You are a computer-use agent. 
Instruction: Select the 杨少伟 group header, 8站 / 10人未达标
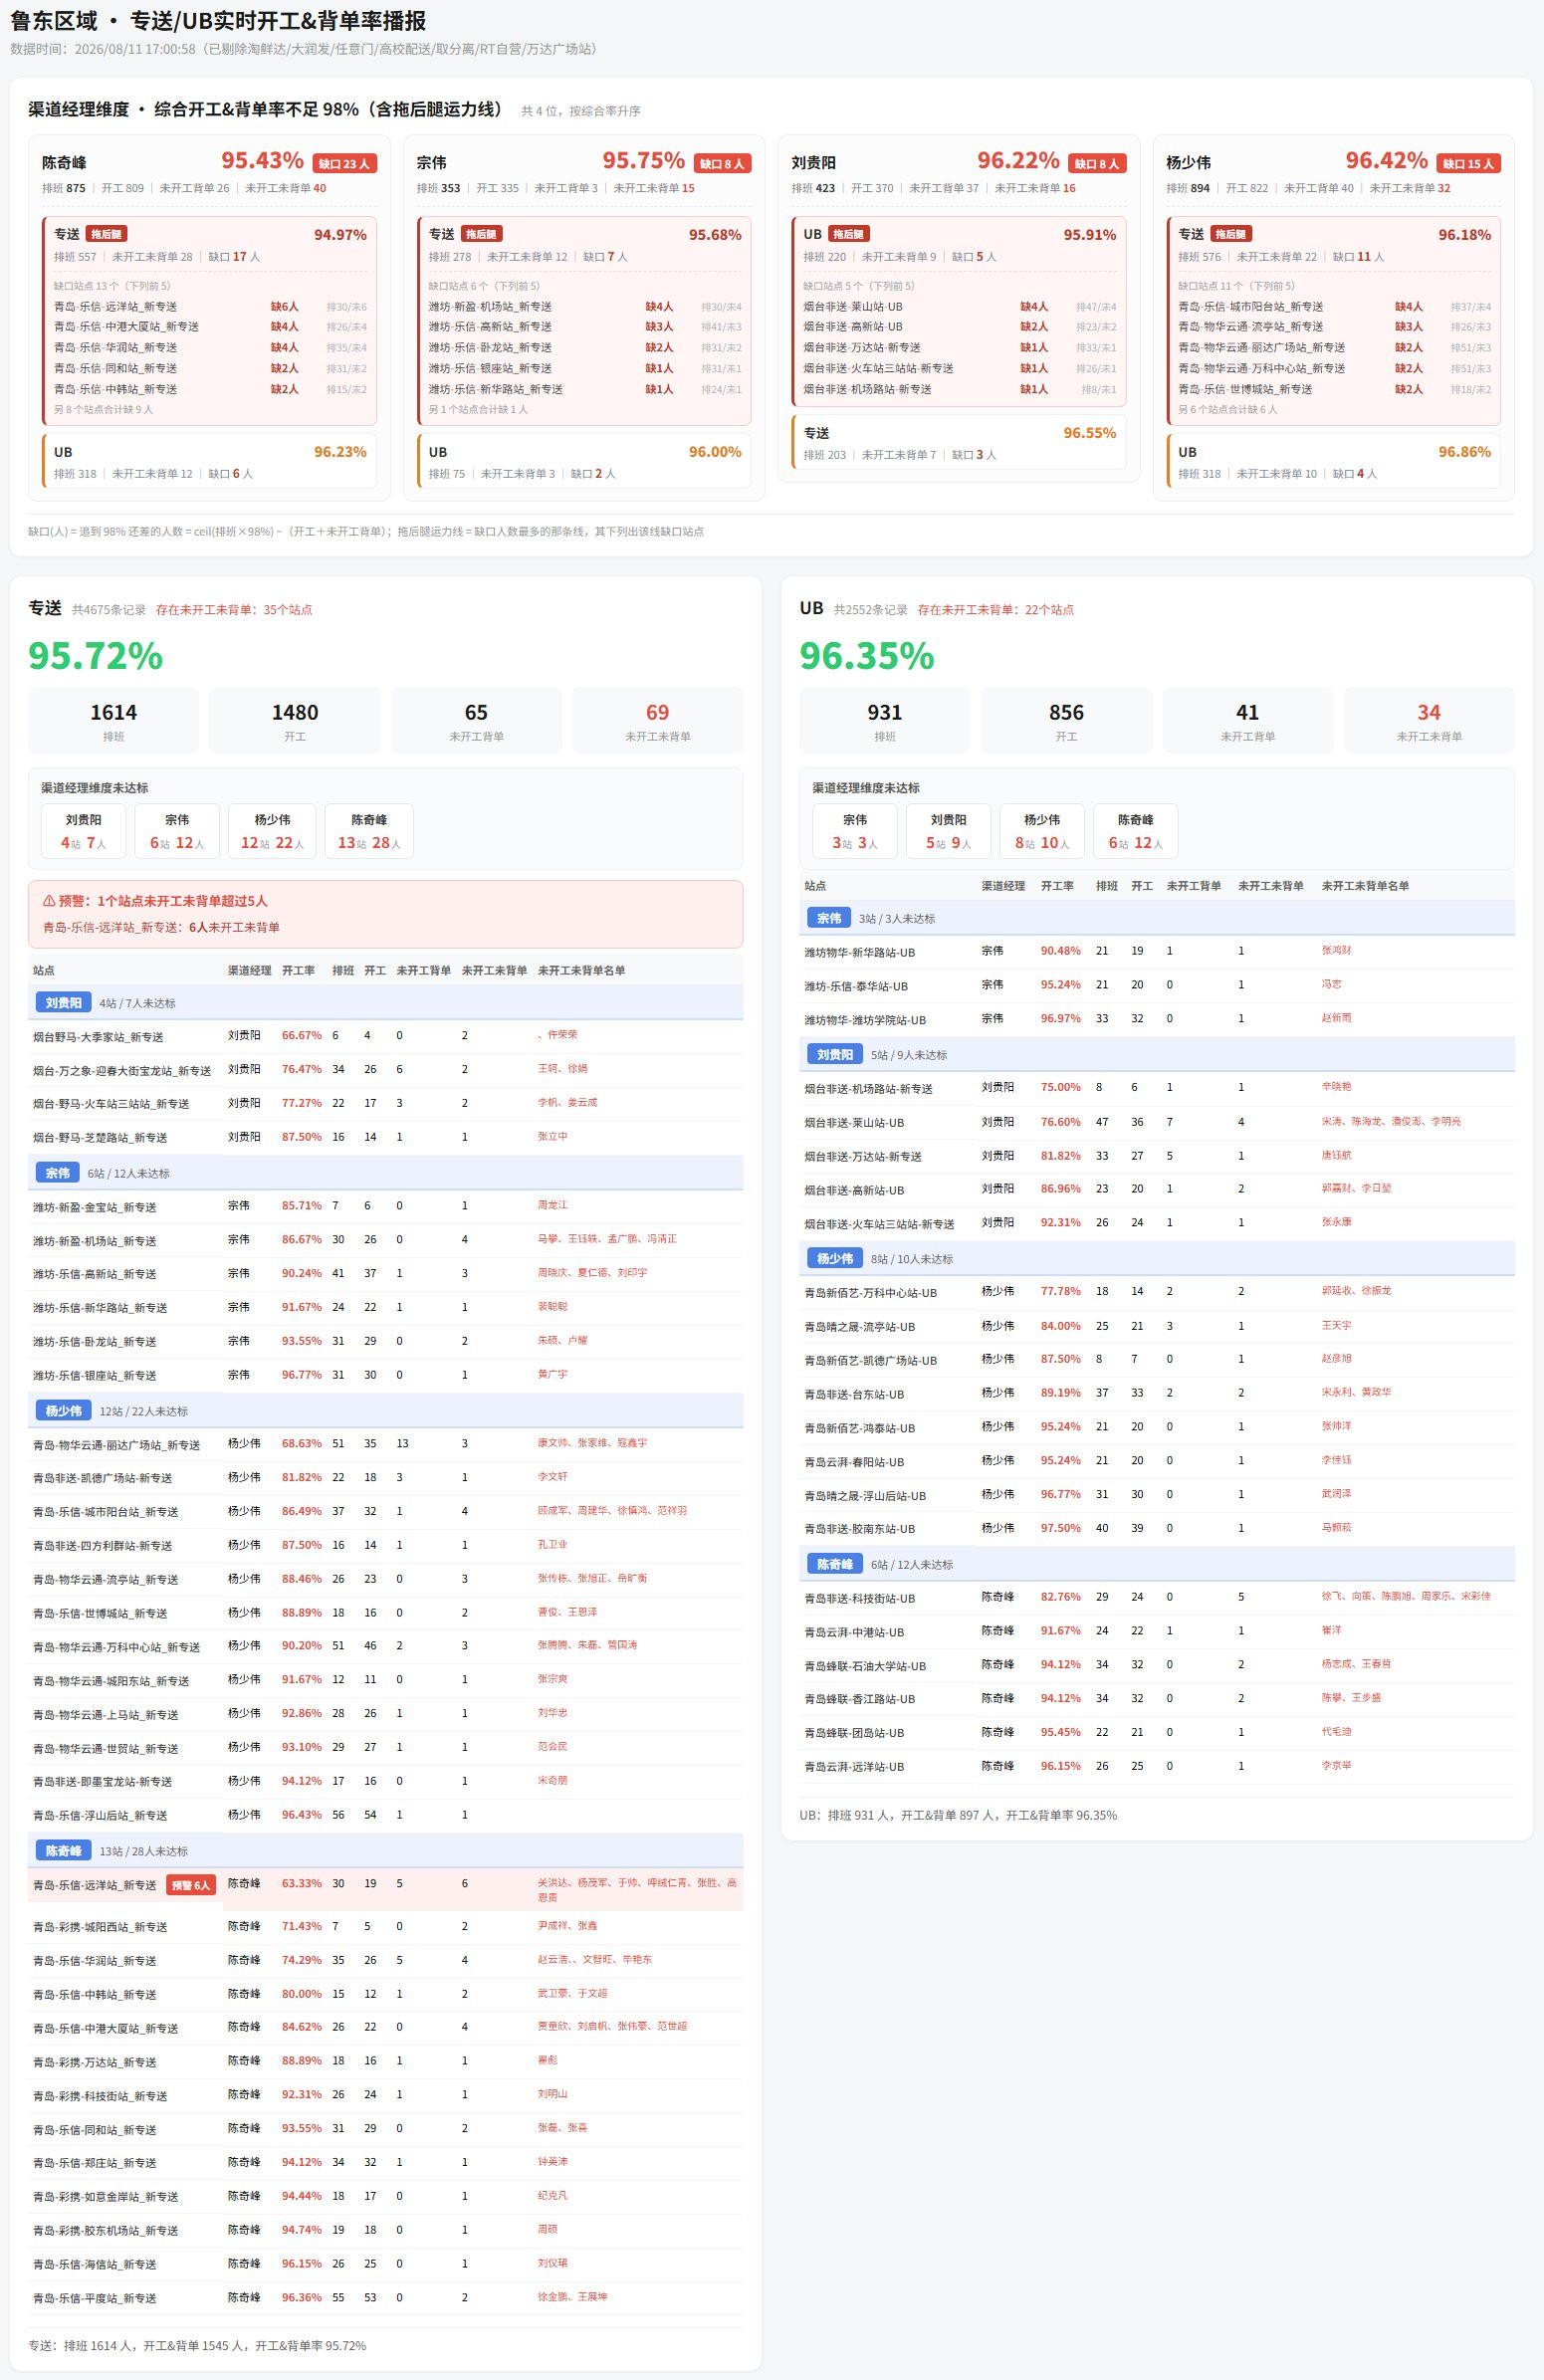(x=1157, y=1259)
